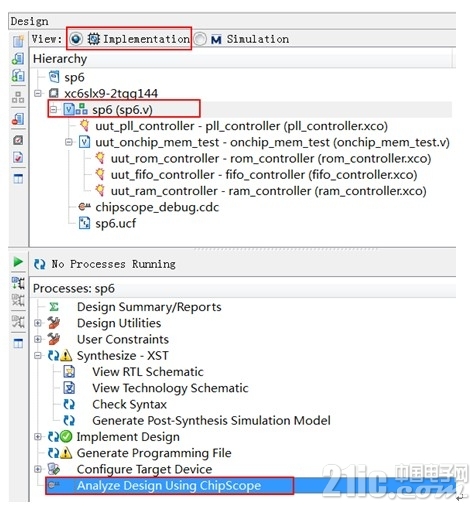
Task: Expand the User Constraints process
Action: point(38,339)
